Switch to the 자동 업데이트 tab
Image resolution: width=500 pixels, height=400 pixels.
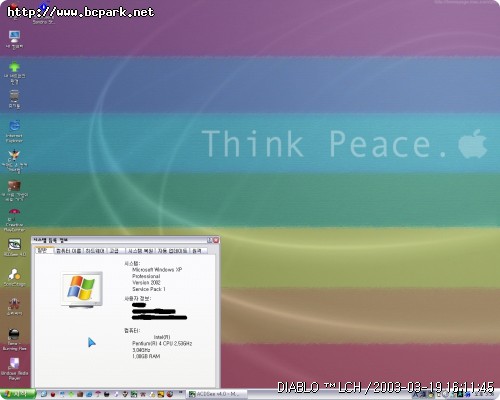[x=172, y=251]
